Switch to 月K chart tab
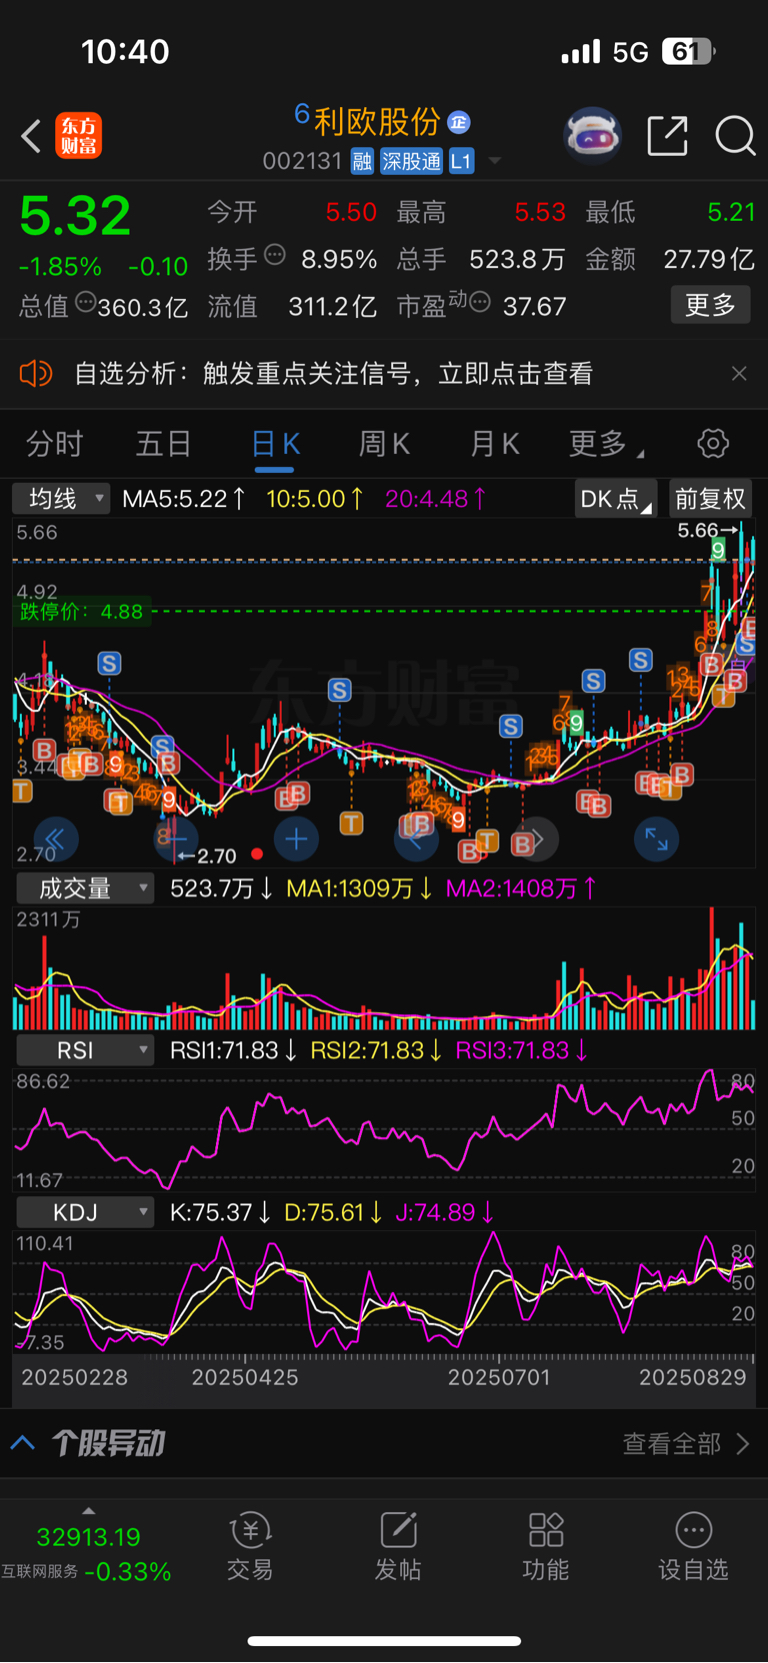768x1663 pixels. click(x=495, y=443)
